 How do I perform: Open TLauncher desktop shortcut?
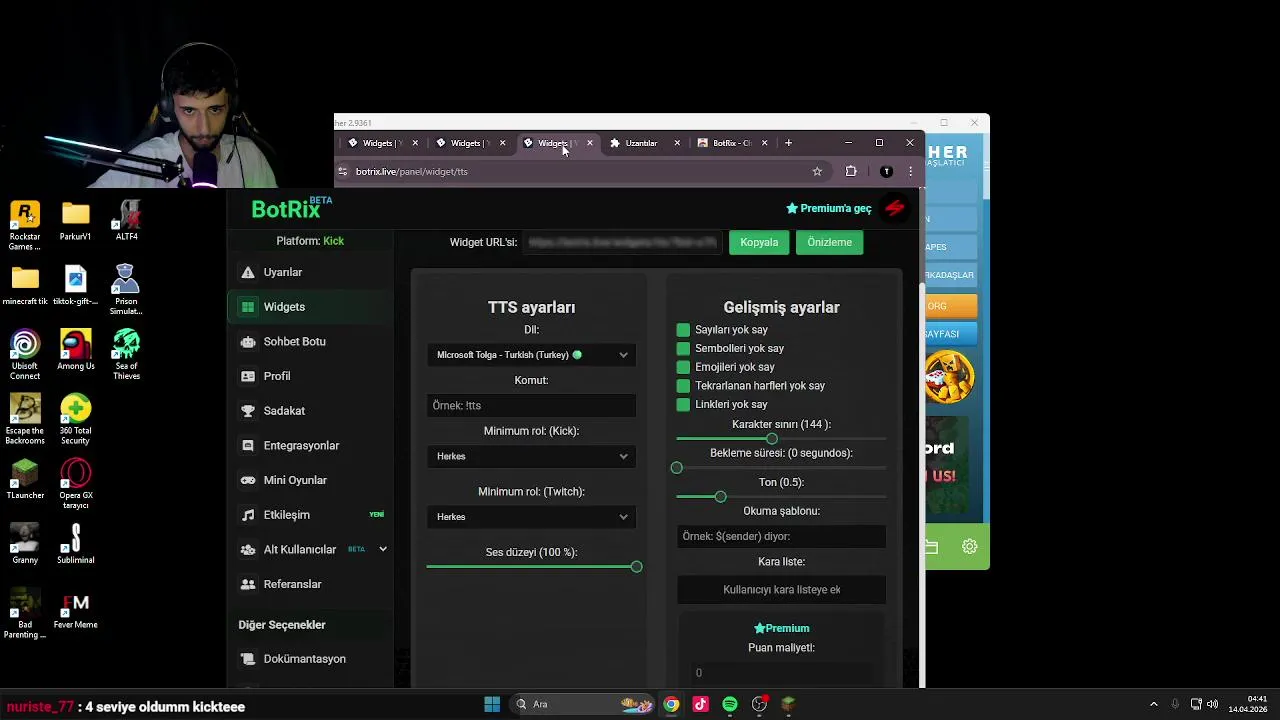click(25, 480)
